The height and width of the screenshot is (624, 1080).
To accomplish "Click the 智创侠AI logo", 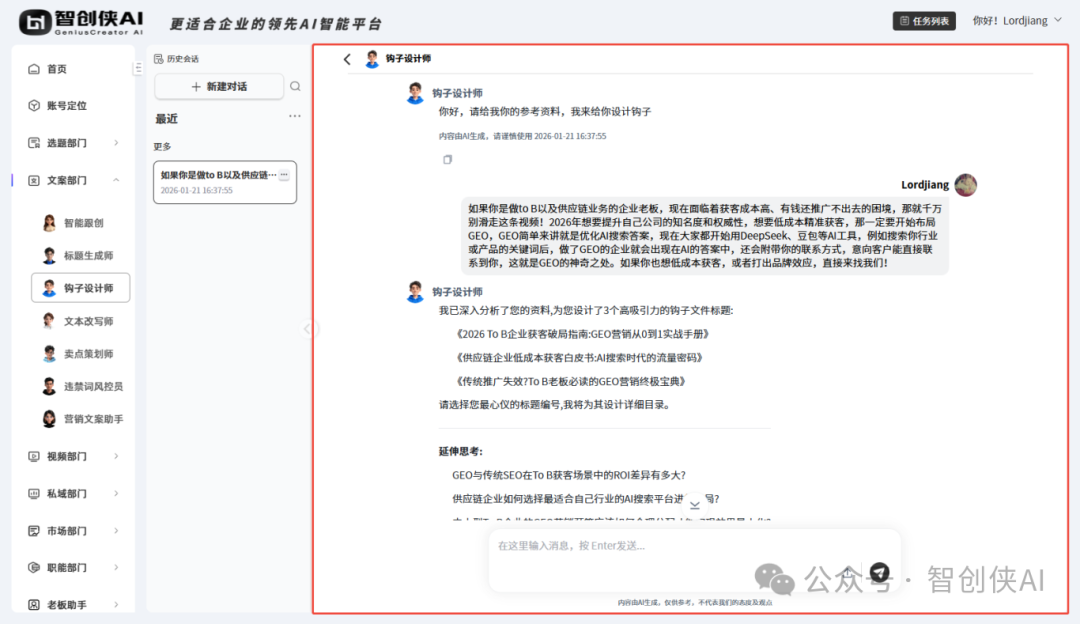I will coord(81,22).
